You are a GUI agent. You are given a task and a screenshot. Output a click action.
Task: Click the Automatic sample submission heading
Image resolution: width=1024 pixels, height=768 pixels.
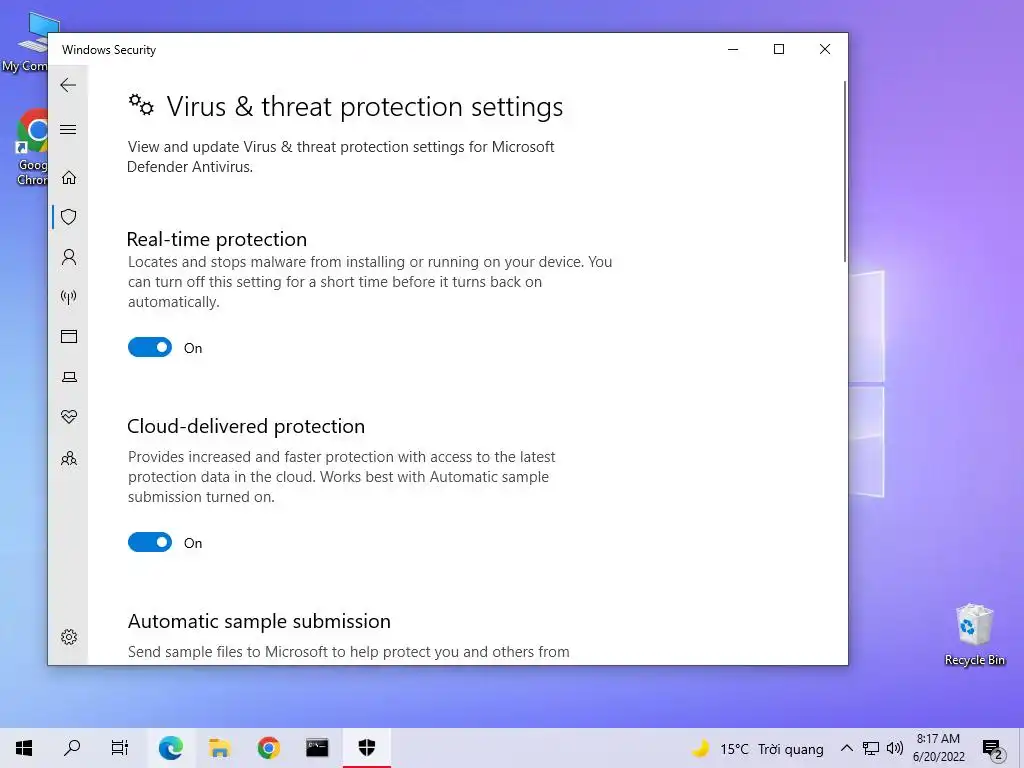tap(259, 622)
